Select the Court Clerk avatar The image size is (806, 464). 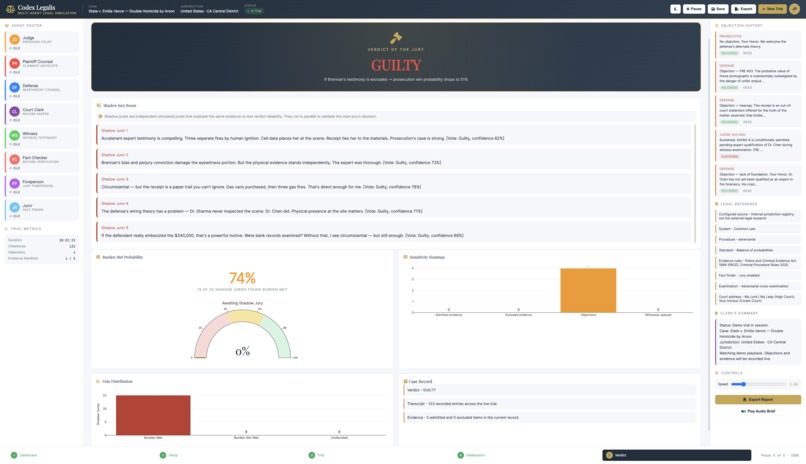point(14,112)
